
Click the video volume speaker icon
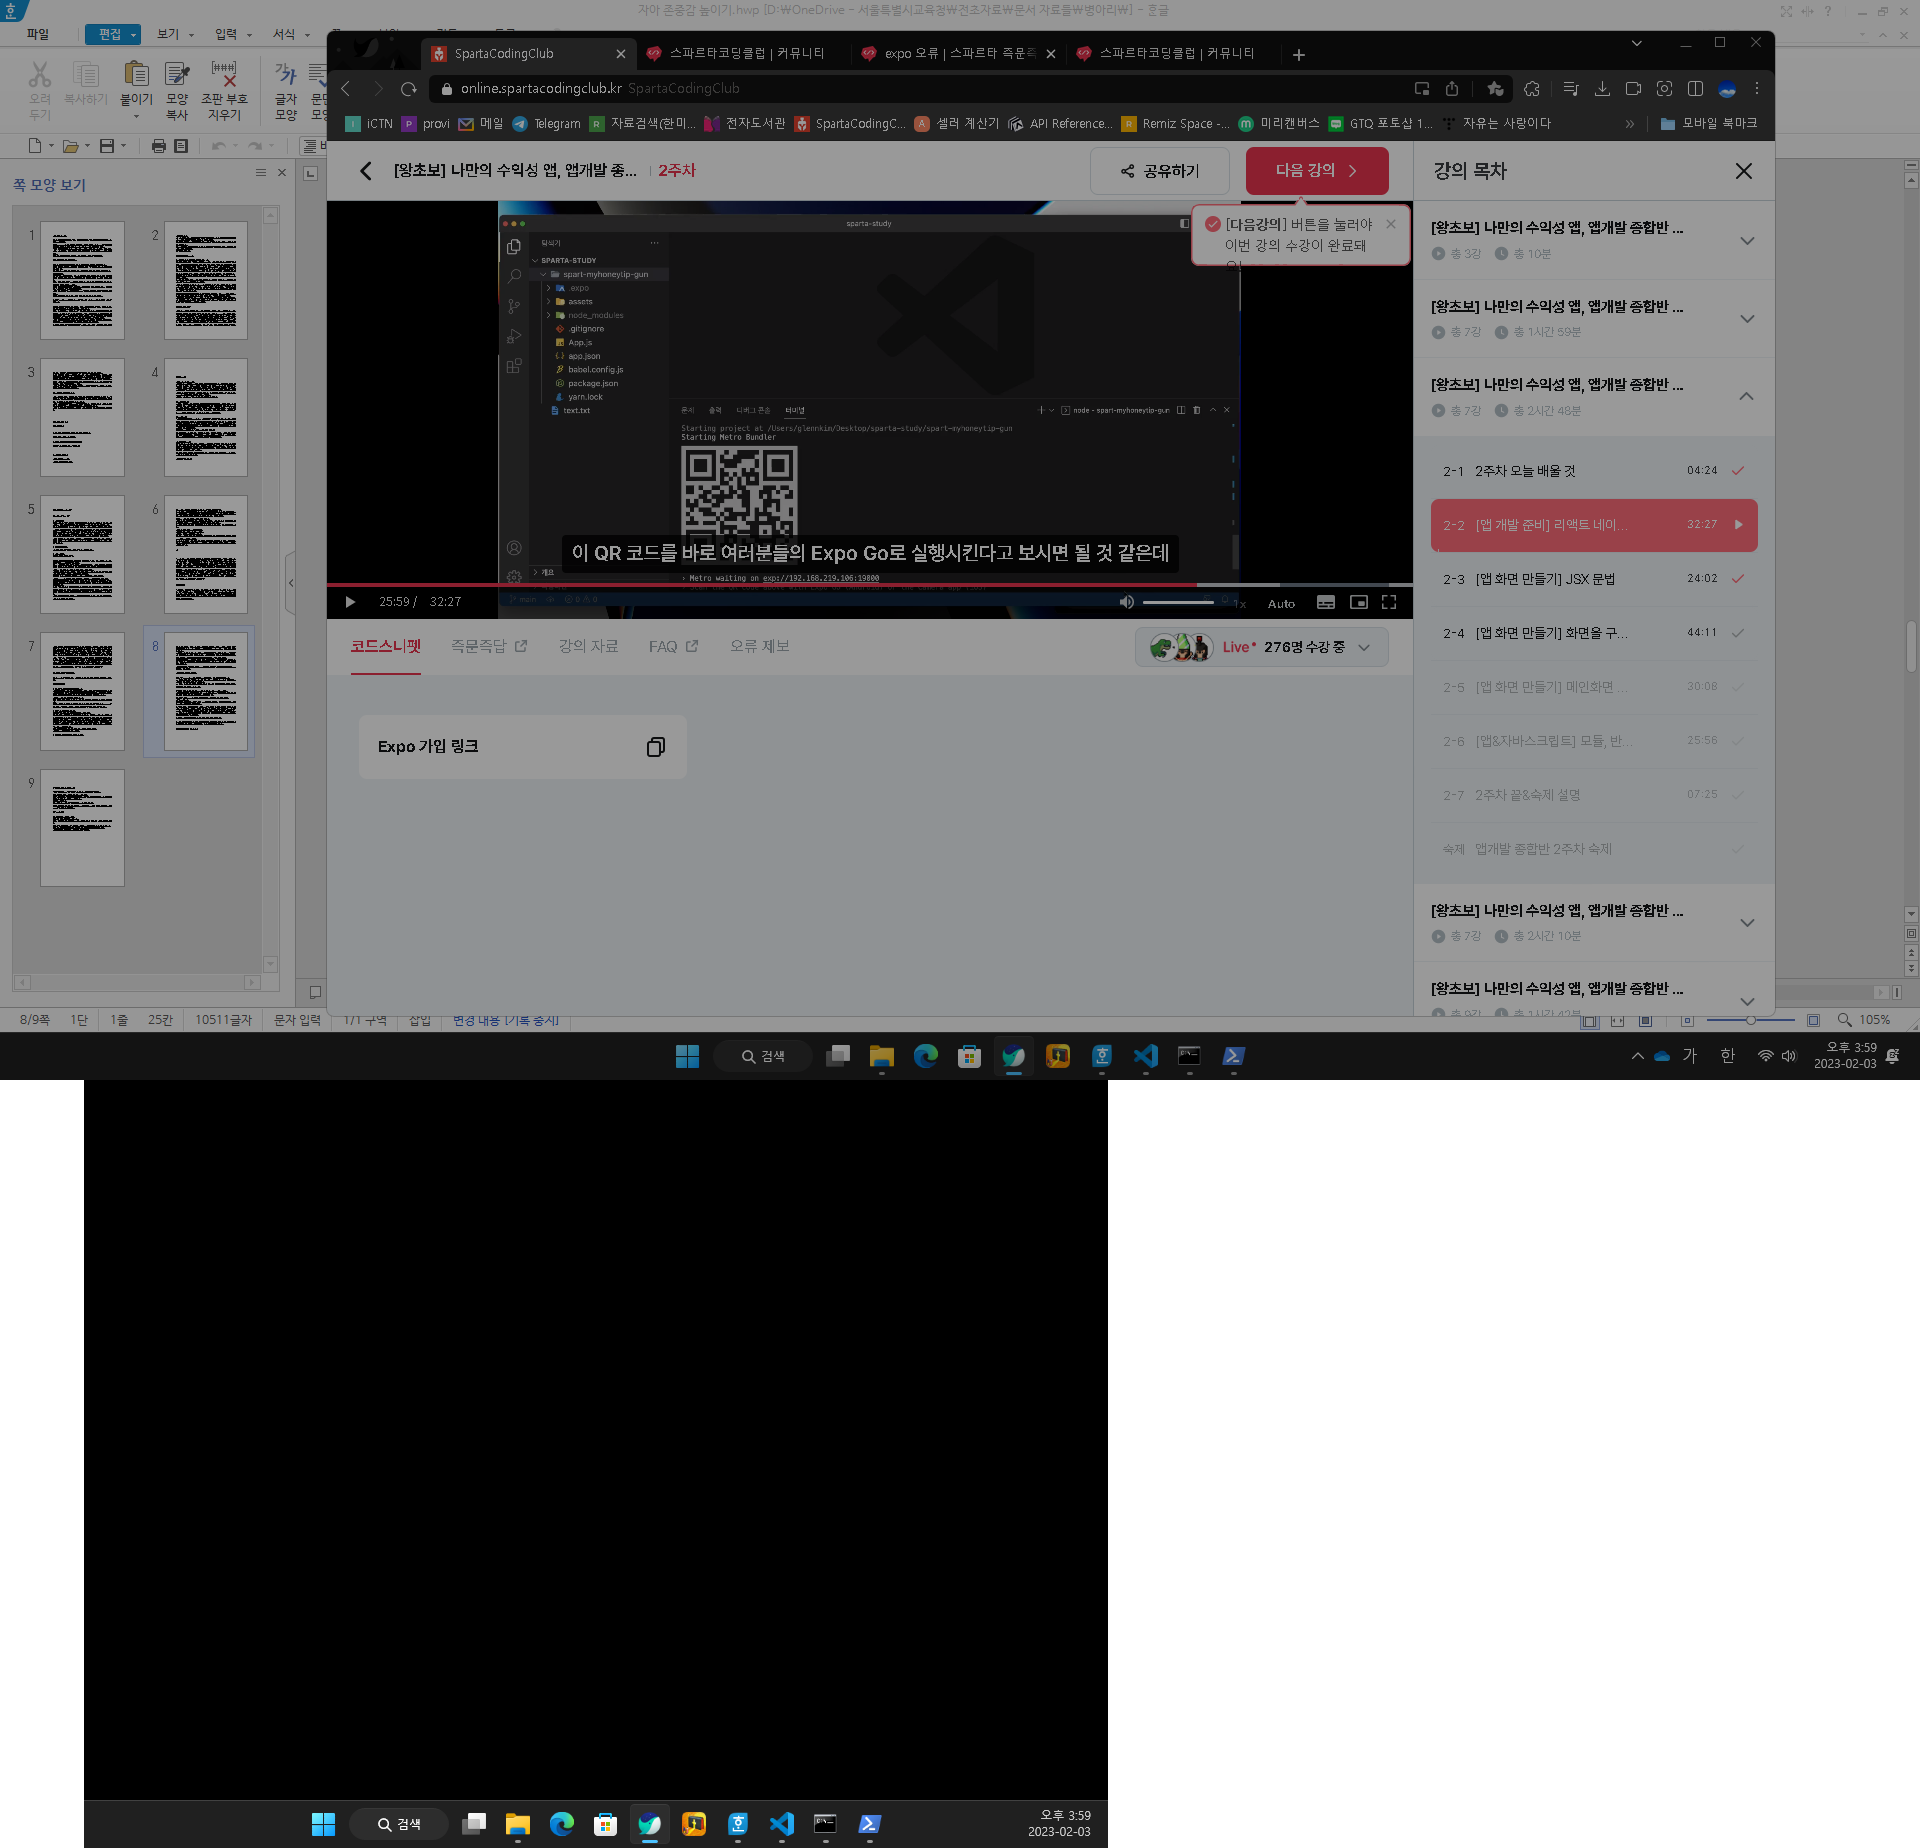[x=1127, y=602]
